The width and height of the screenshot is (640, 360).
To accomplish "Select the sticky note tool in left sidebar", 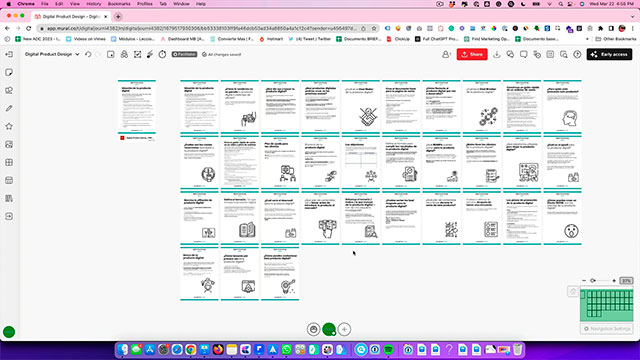I will point(9,72).
